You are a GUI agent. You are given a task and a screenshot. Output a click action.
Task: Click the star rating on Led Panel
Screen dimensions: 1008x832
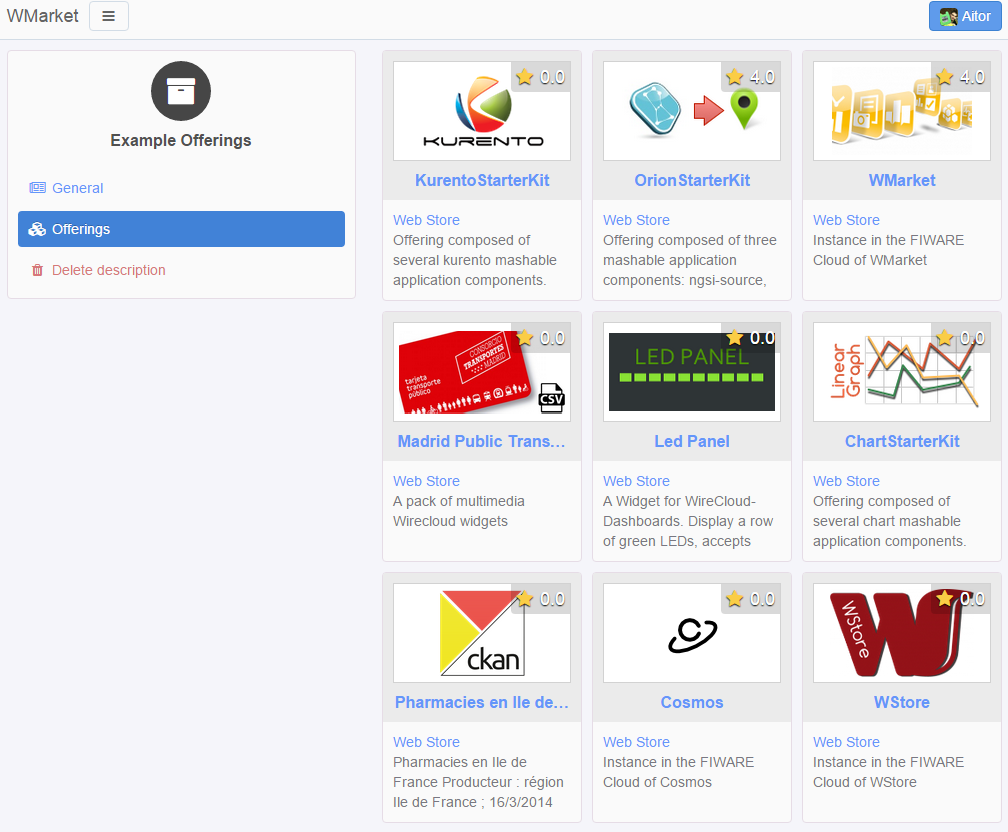coord(751,338)
